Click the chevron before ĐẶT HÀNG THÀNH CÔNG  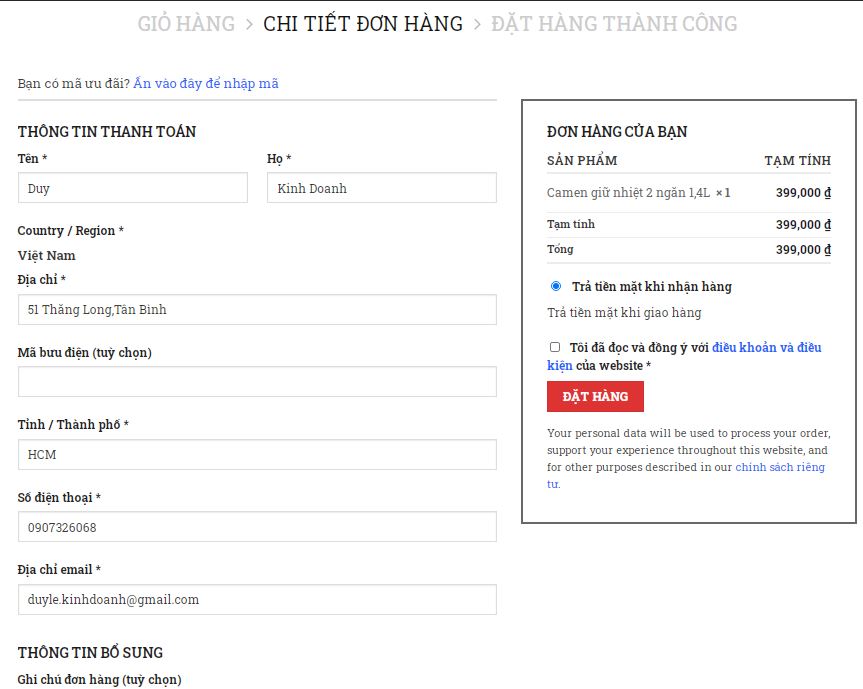click(477, 24)
